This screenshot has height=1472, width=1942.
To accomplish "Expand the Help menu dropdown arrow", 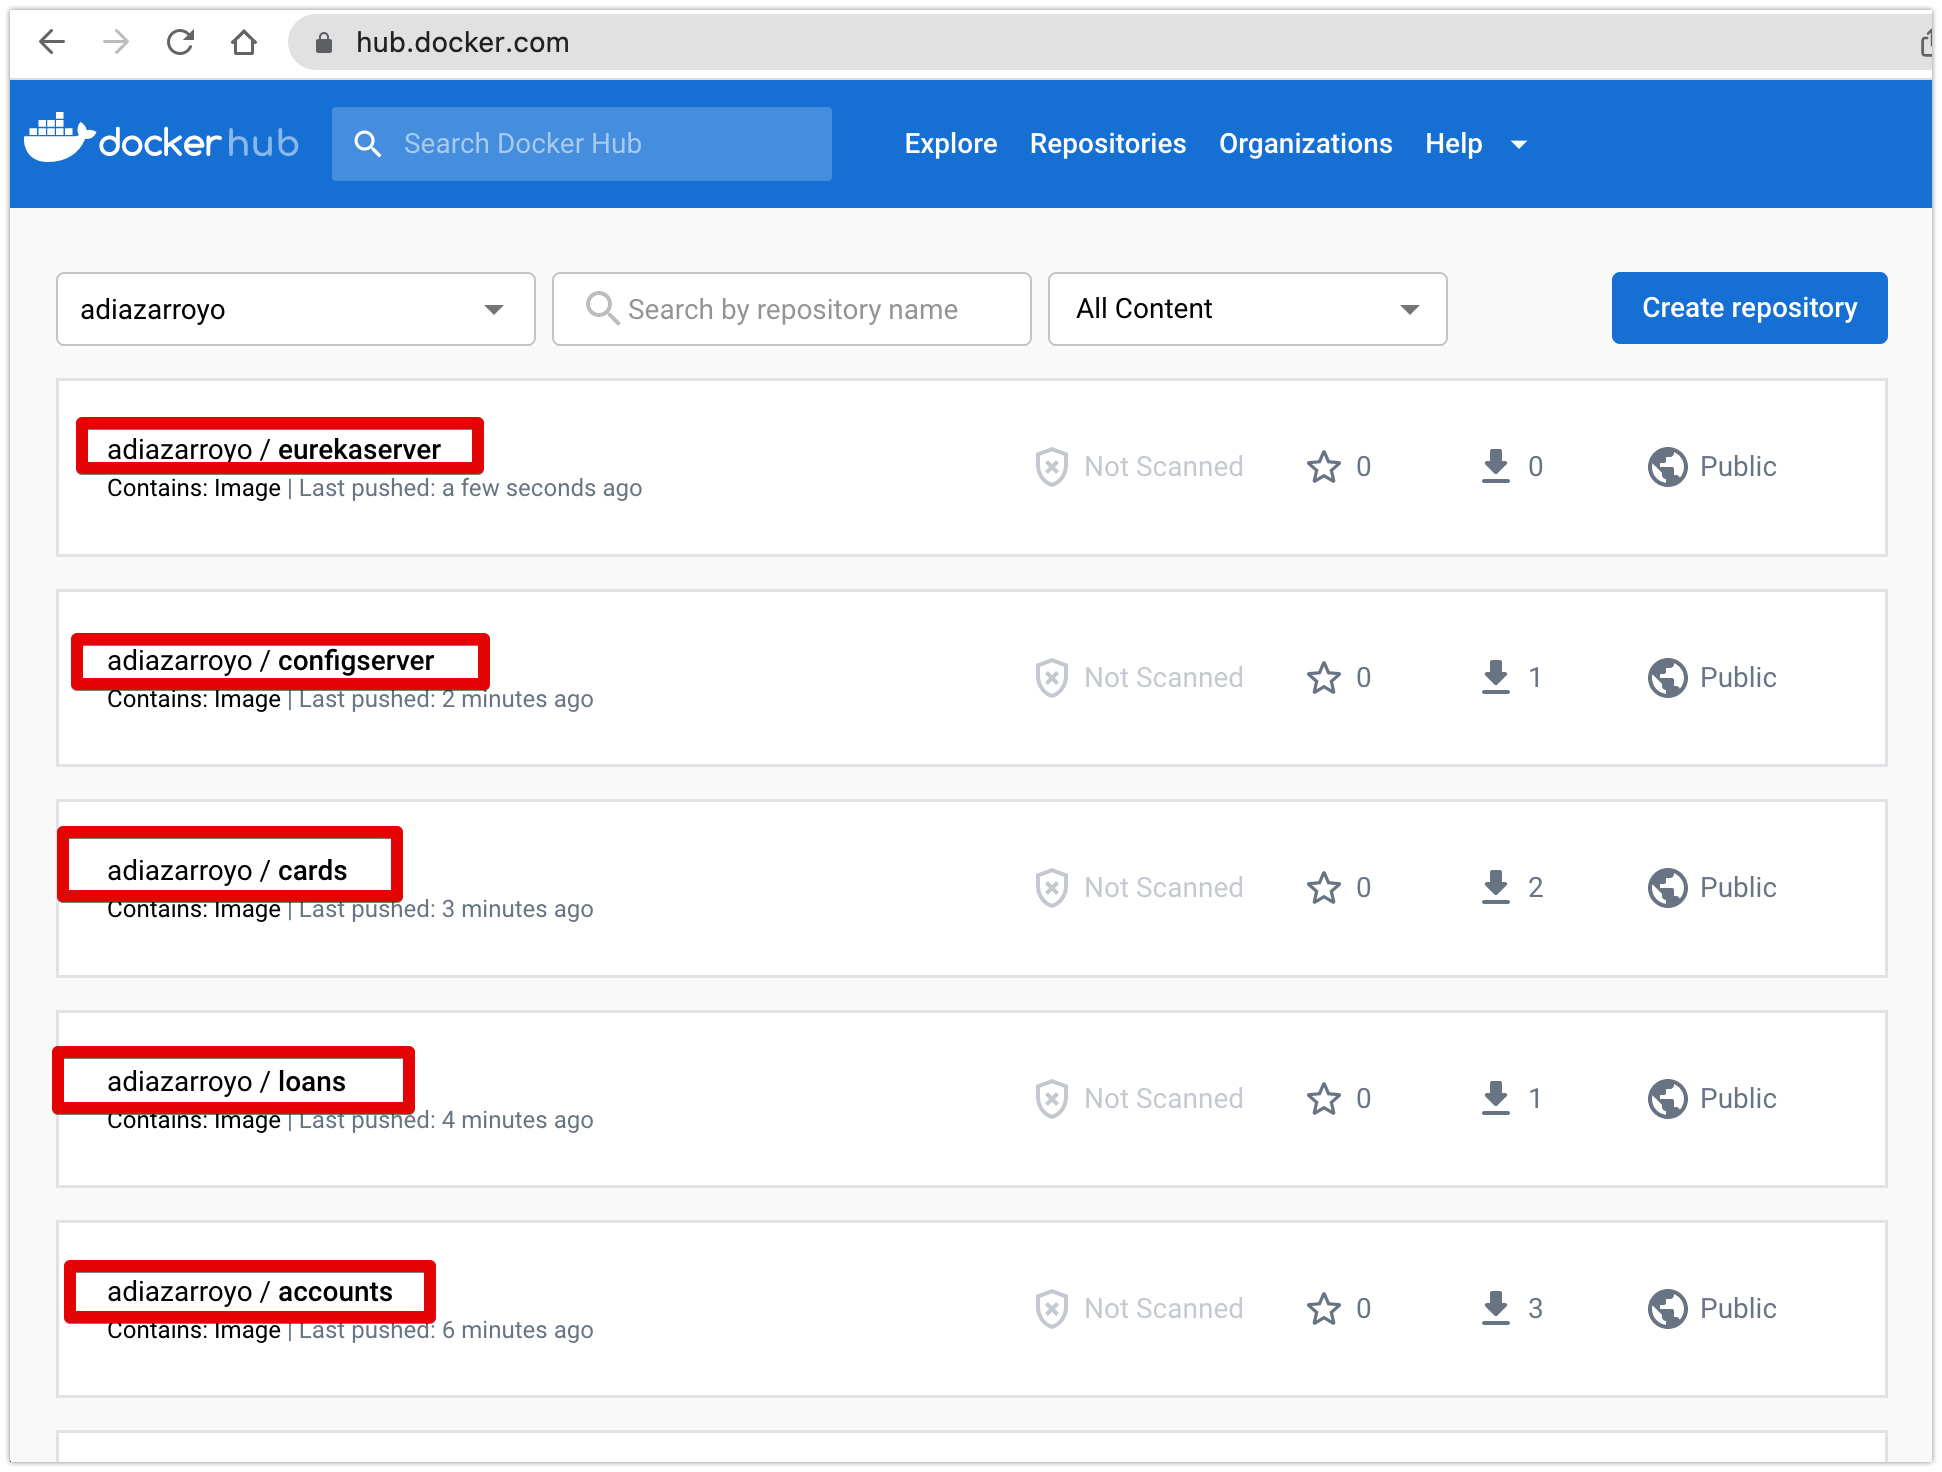I will point(1519,145).
